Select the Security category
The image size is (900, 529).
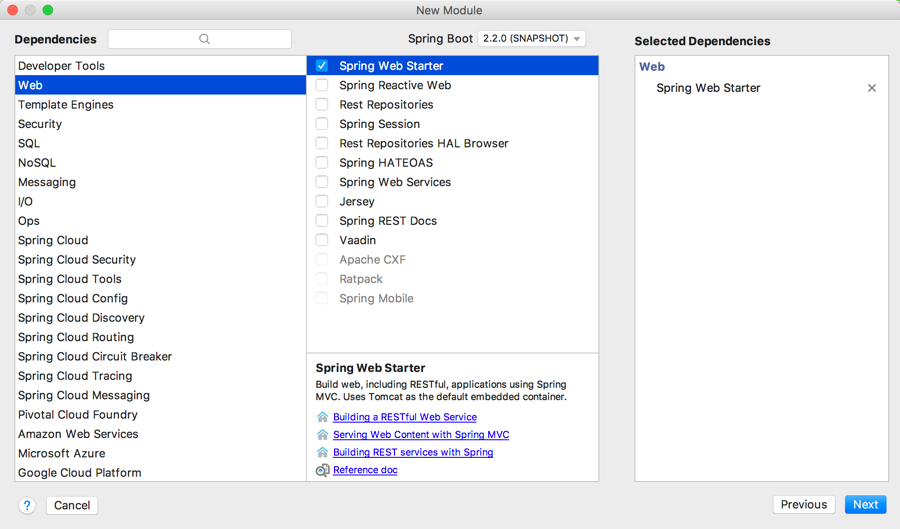[40, 124]
